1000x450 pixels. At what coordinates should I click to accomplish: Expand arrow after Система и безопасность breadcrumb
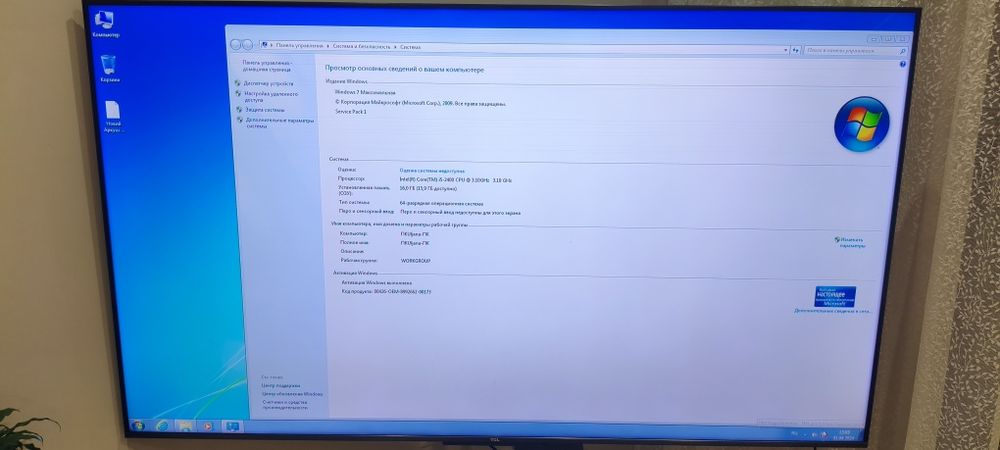pos(395,47)
